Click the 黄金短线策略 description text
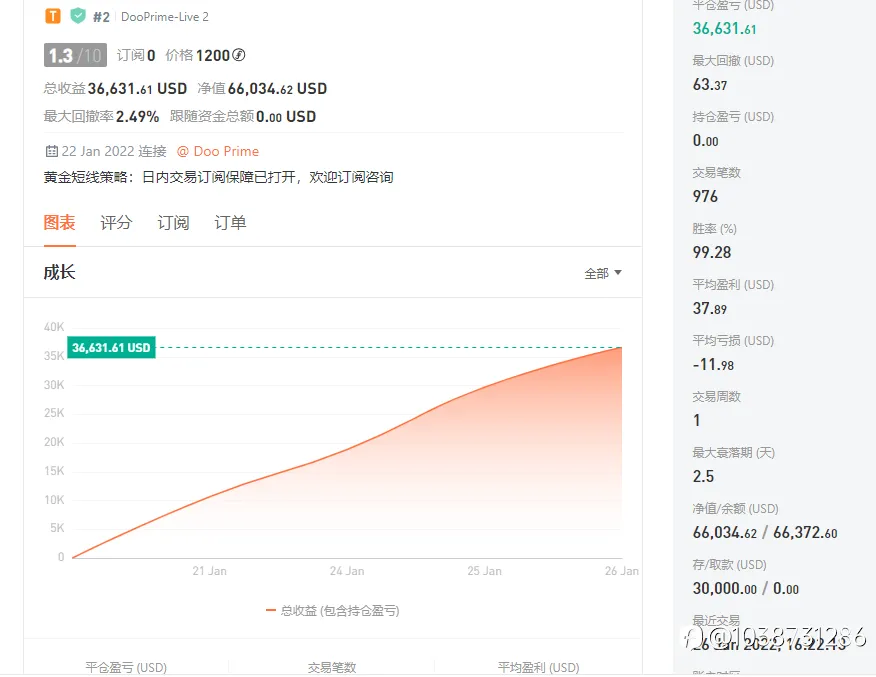Screen dimensions: 876x677 [218, 177]
